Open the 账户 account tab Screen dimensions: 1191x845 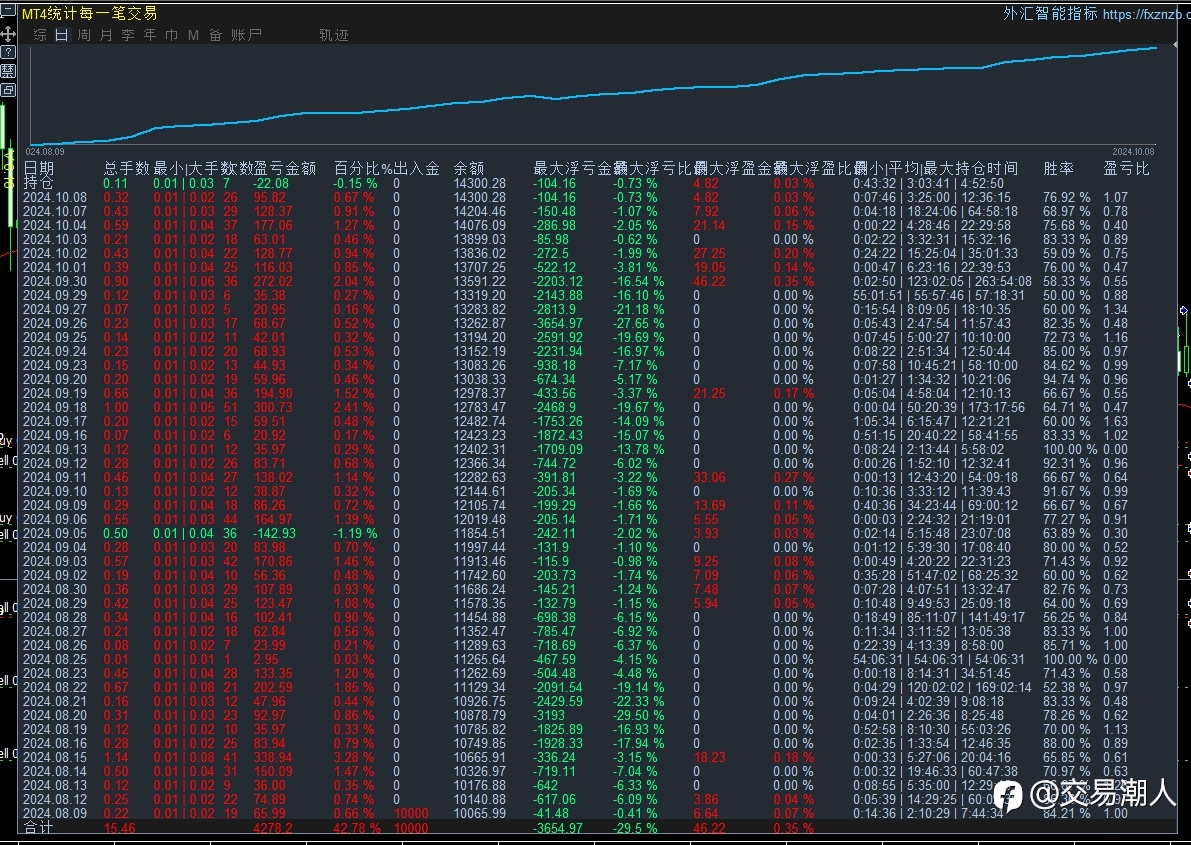(x=246, y=35)
